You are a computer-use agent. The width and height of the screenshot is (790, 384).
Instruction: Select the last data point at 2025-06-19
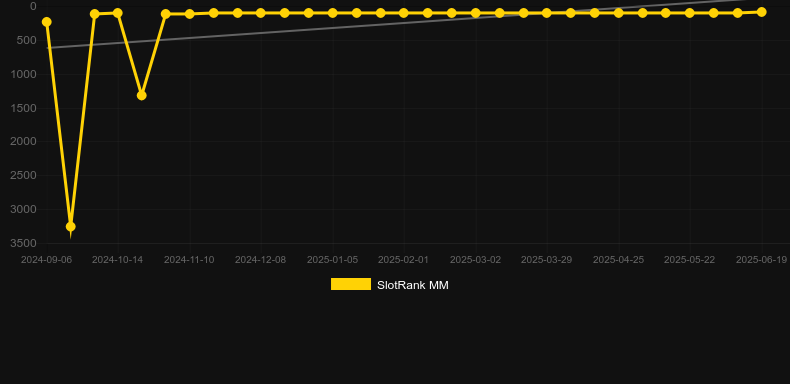tap(761, 12)
